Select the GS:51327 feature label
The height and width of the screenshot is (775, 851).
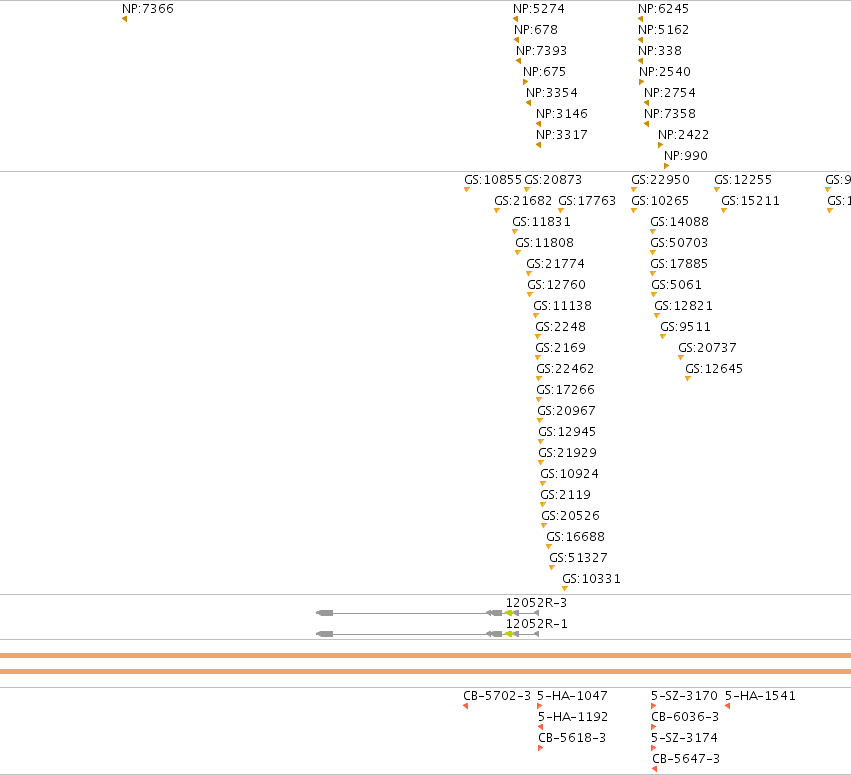(x=579, y=558)
